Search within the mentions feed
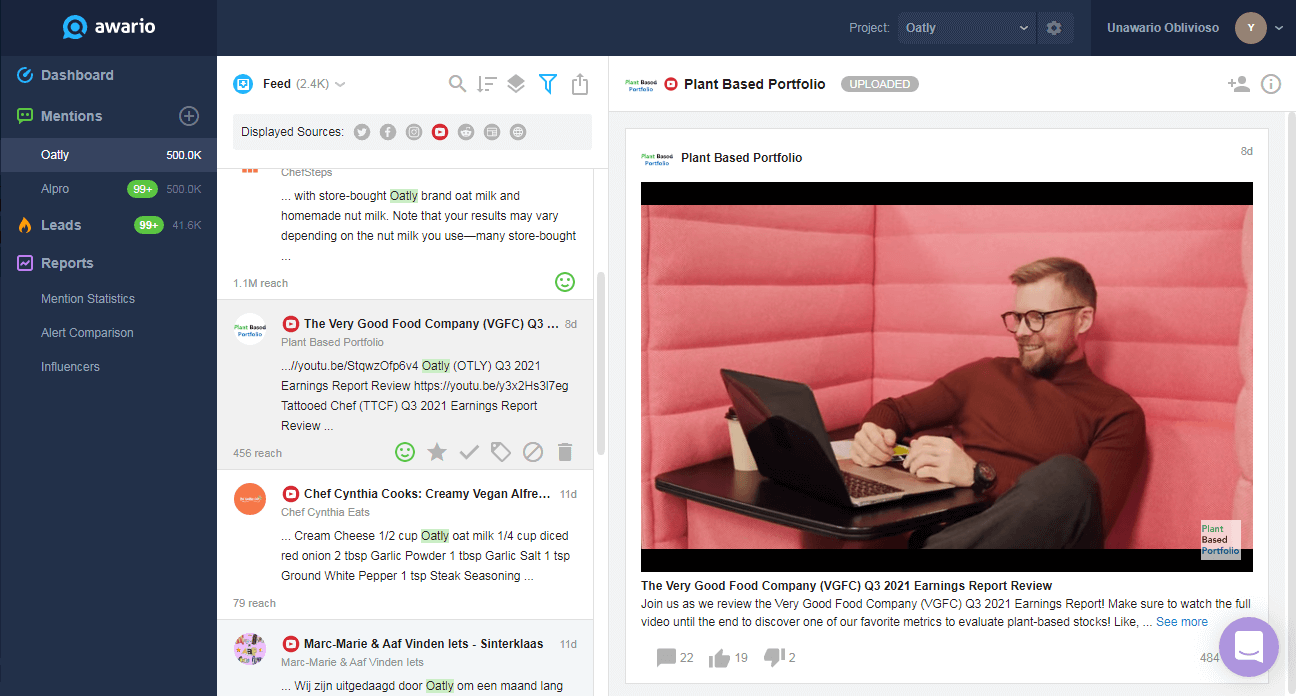1296x696 pixels. pos(457,84)
